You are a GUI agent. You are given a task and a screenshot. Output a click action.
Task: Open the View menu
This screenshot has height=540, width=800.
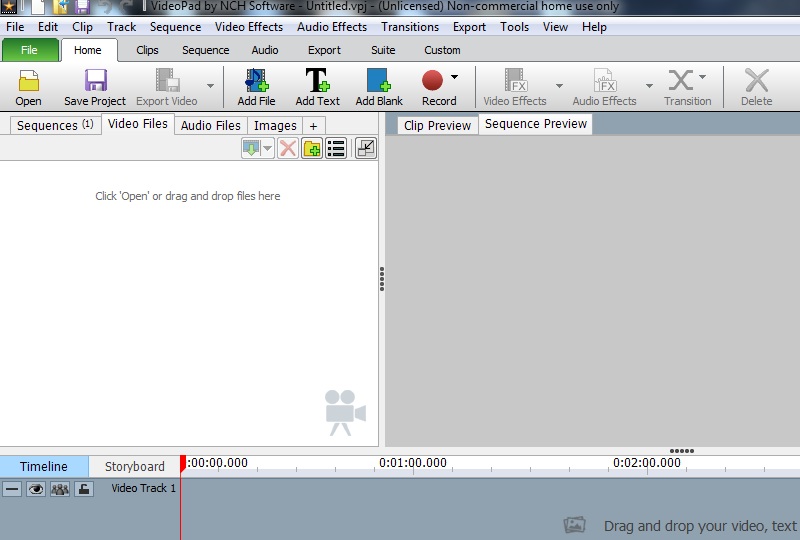click(x=555, y=27)
